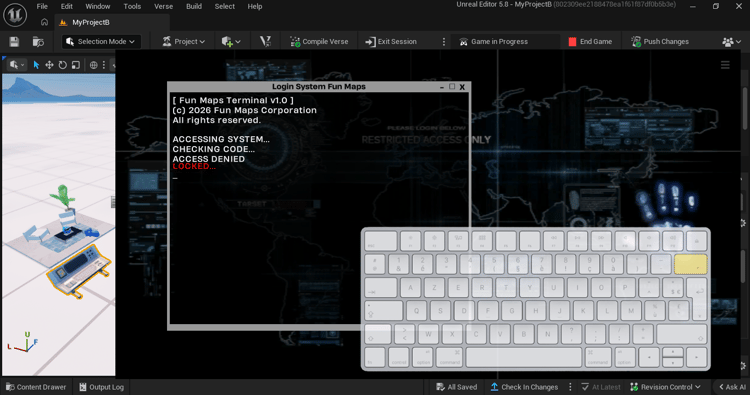
Task: Click the A key on the on-screen keyboard
Action: tap(410, 287)
